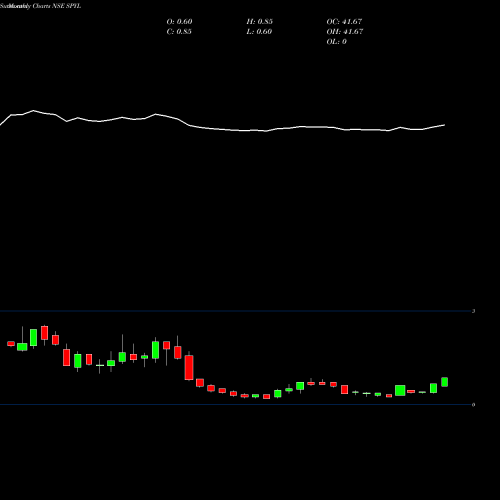Click the upper price axis label "3"

(x=473, y=311)
